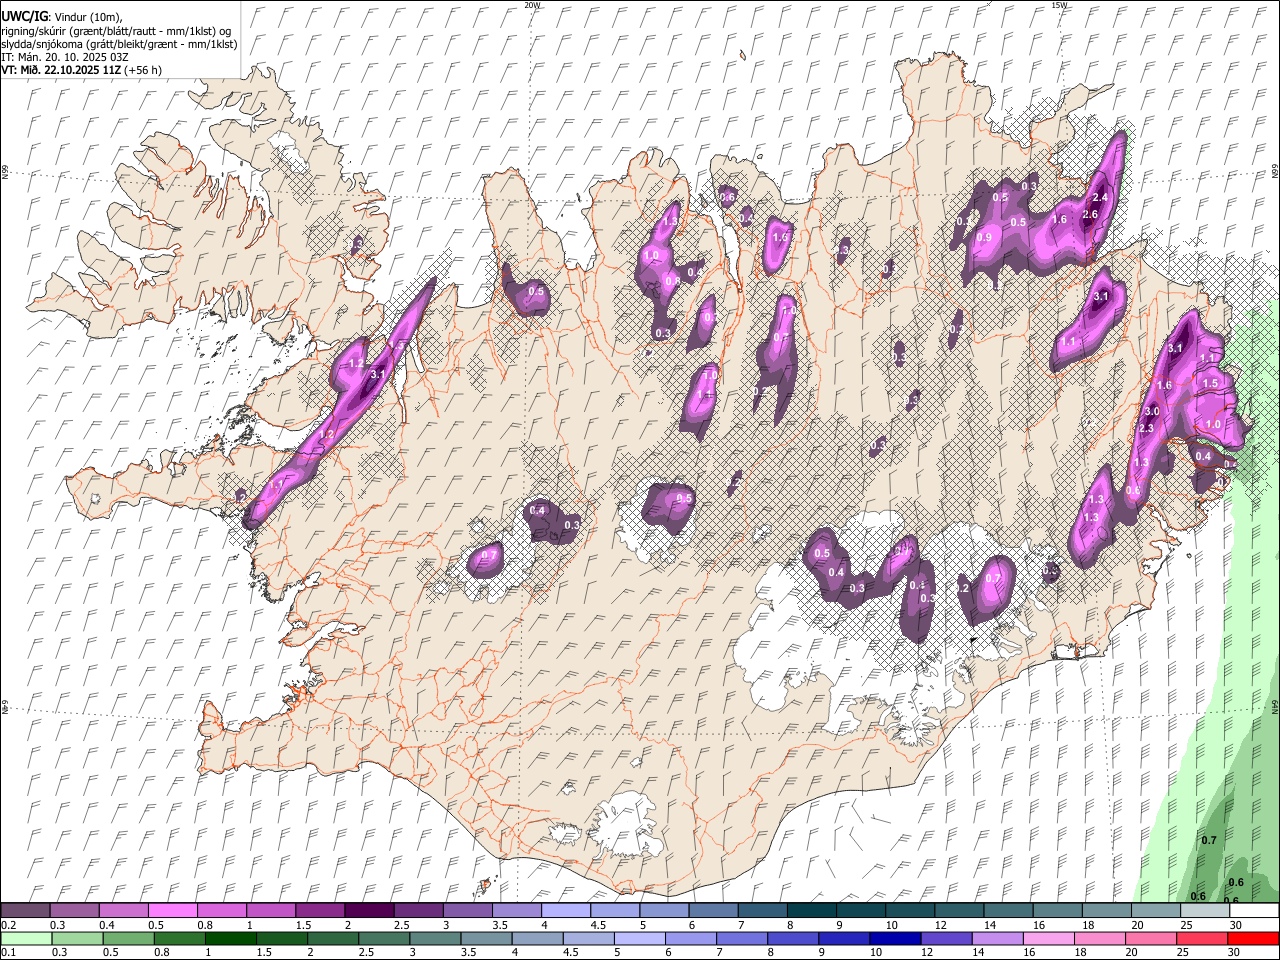The width and height of the screenshot is (1280, 960).
Task: Select the valid time 'VT: Mið. 22.10.2025 11Z'
Action: [62, 70]
